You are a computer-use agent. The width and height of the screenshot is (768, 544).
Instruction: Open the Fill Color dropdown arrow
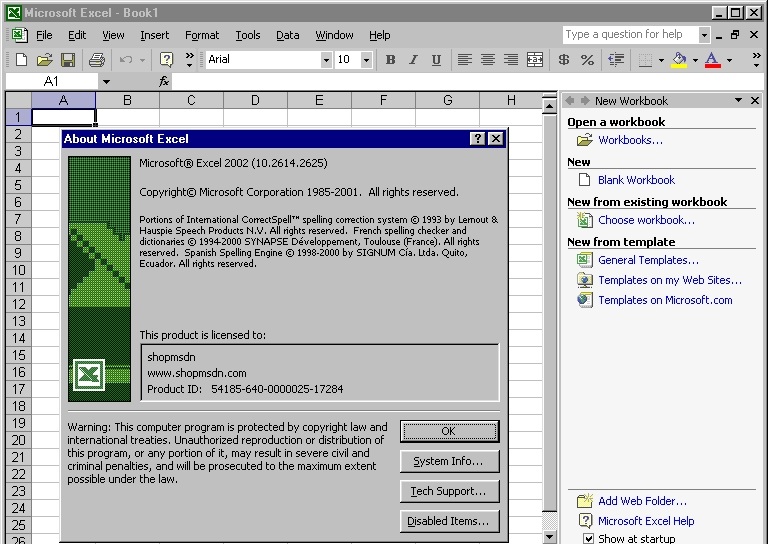click(695, 60)
